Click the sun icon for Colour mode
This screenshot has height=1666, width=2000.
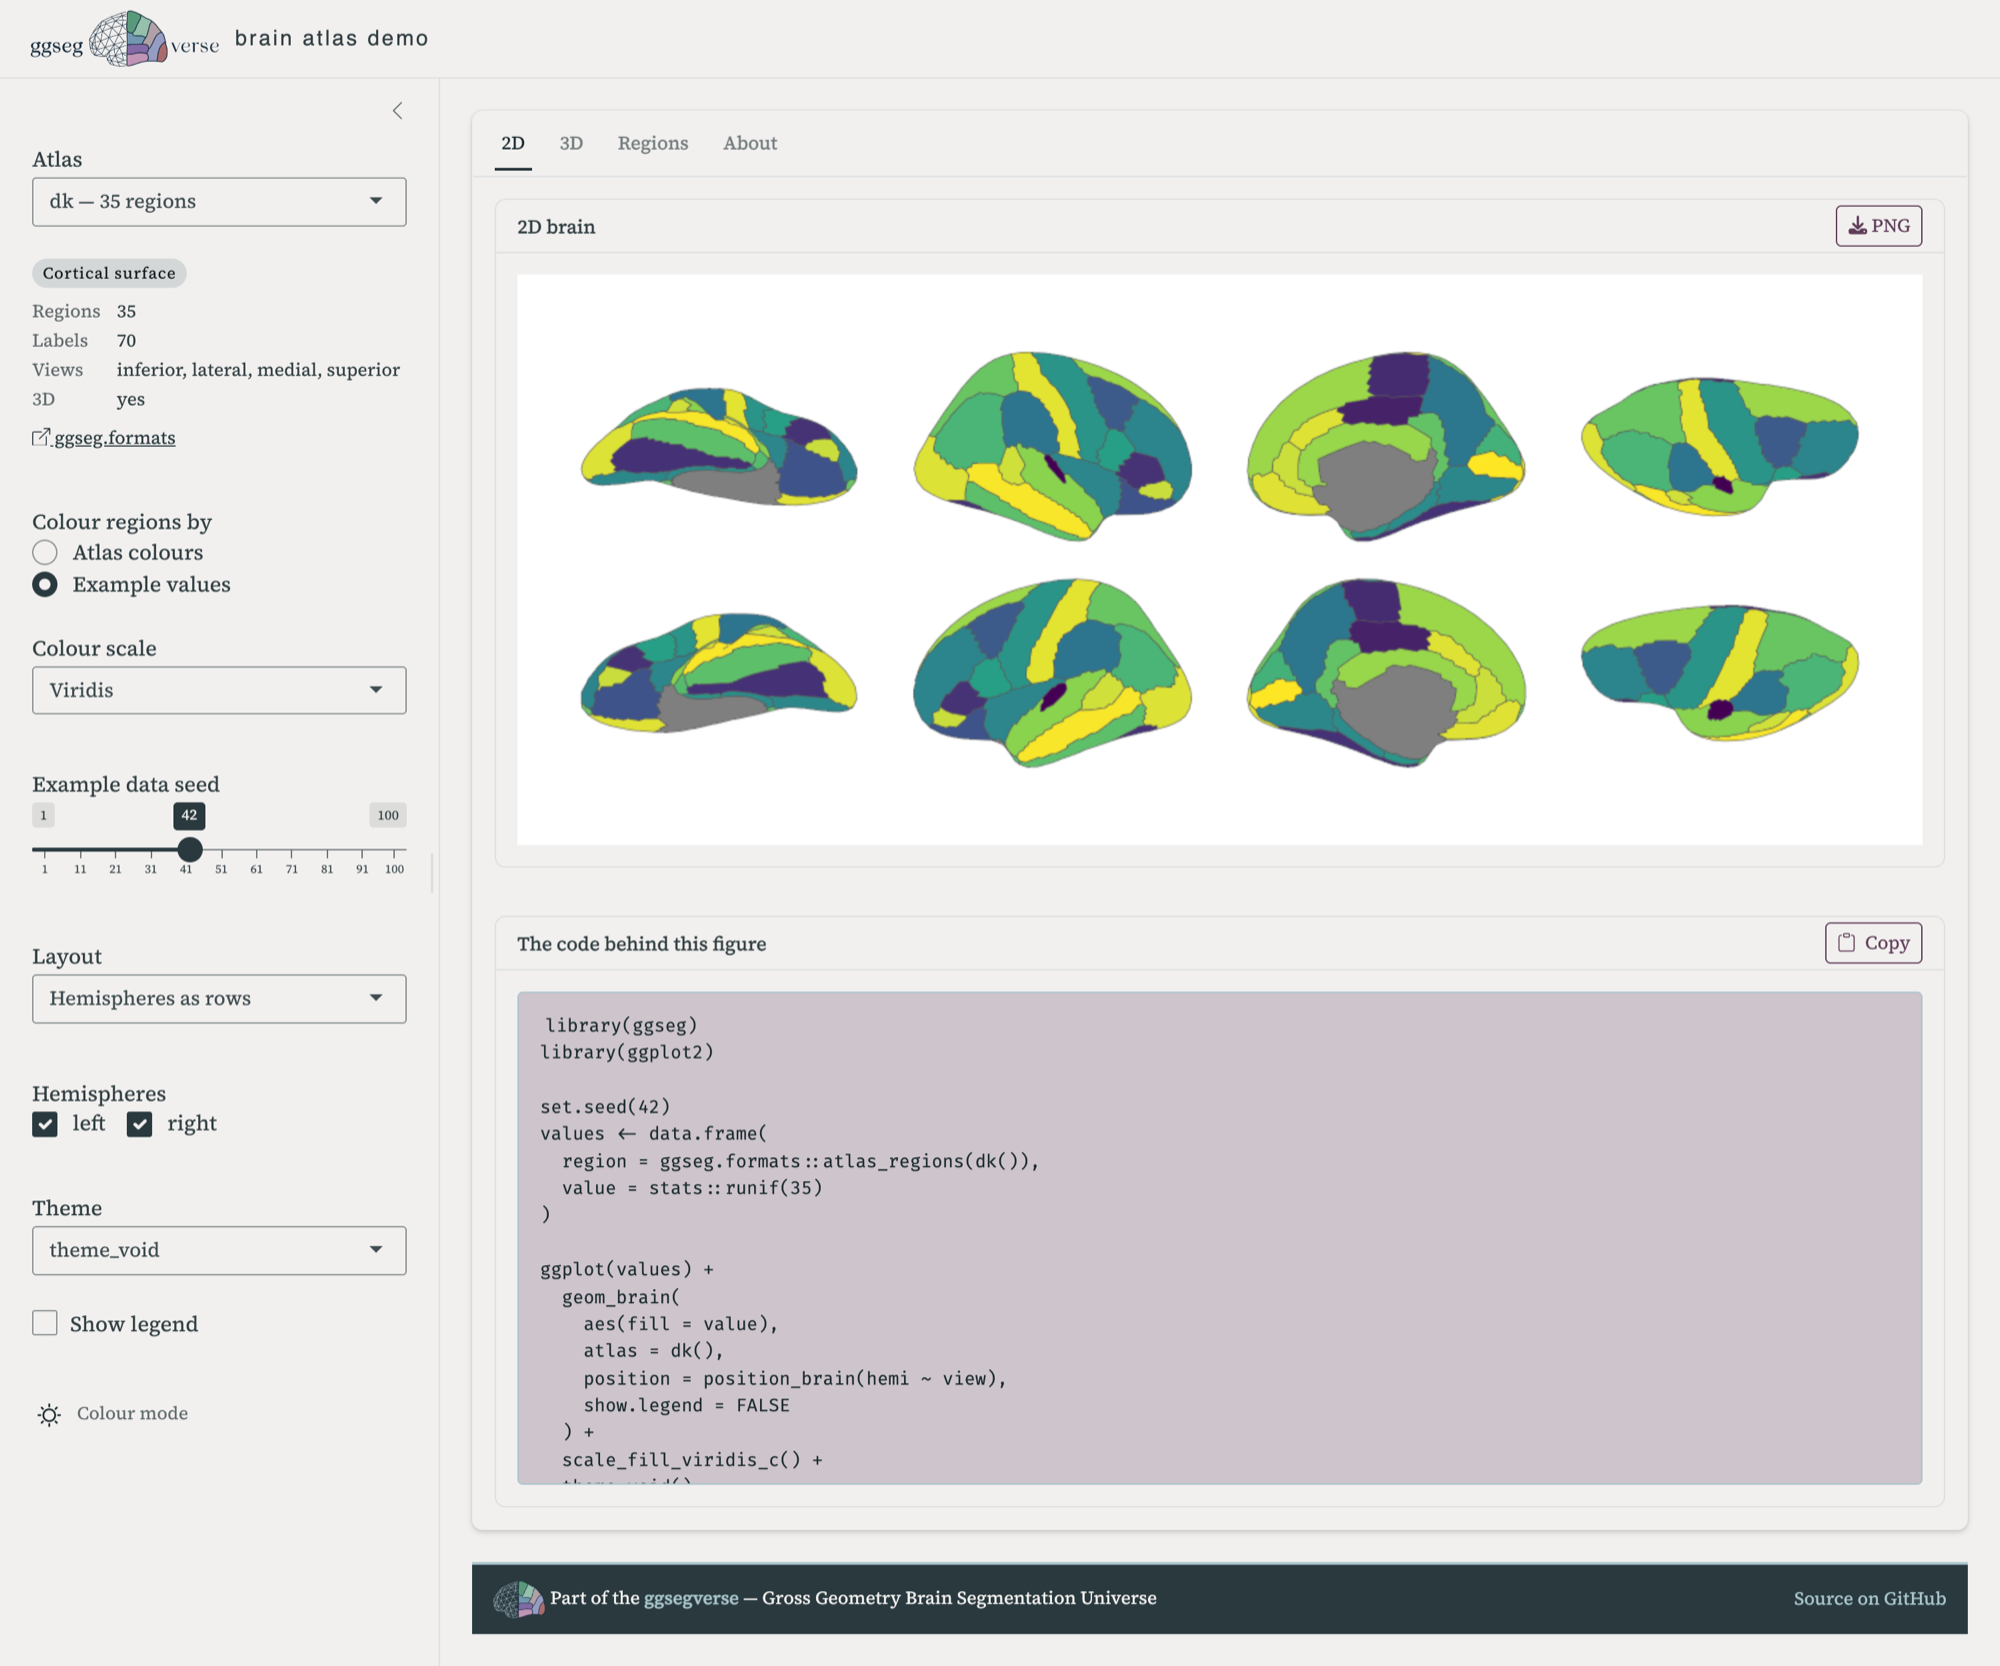click(x=49, y=1414)
